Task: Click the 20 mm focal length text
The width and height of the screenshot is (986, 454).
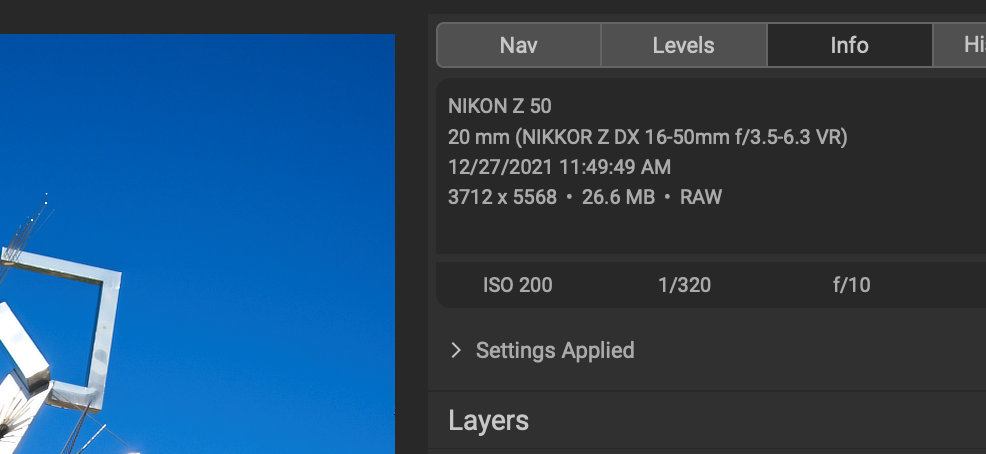Action: (473, 137)
